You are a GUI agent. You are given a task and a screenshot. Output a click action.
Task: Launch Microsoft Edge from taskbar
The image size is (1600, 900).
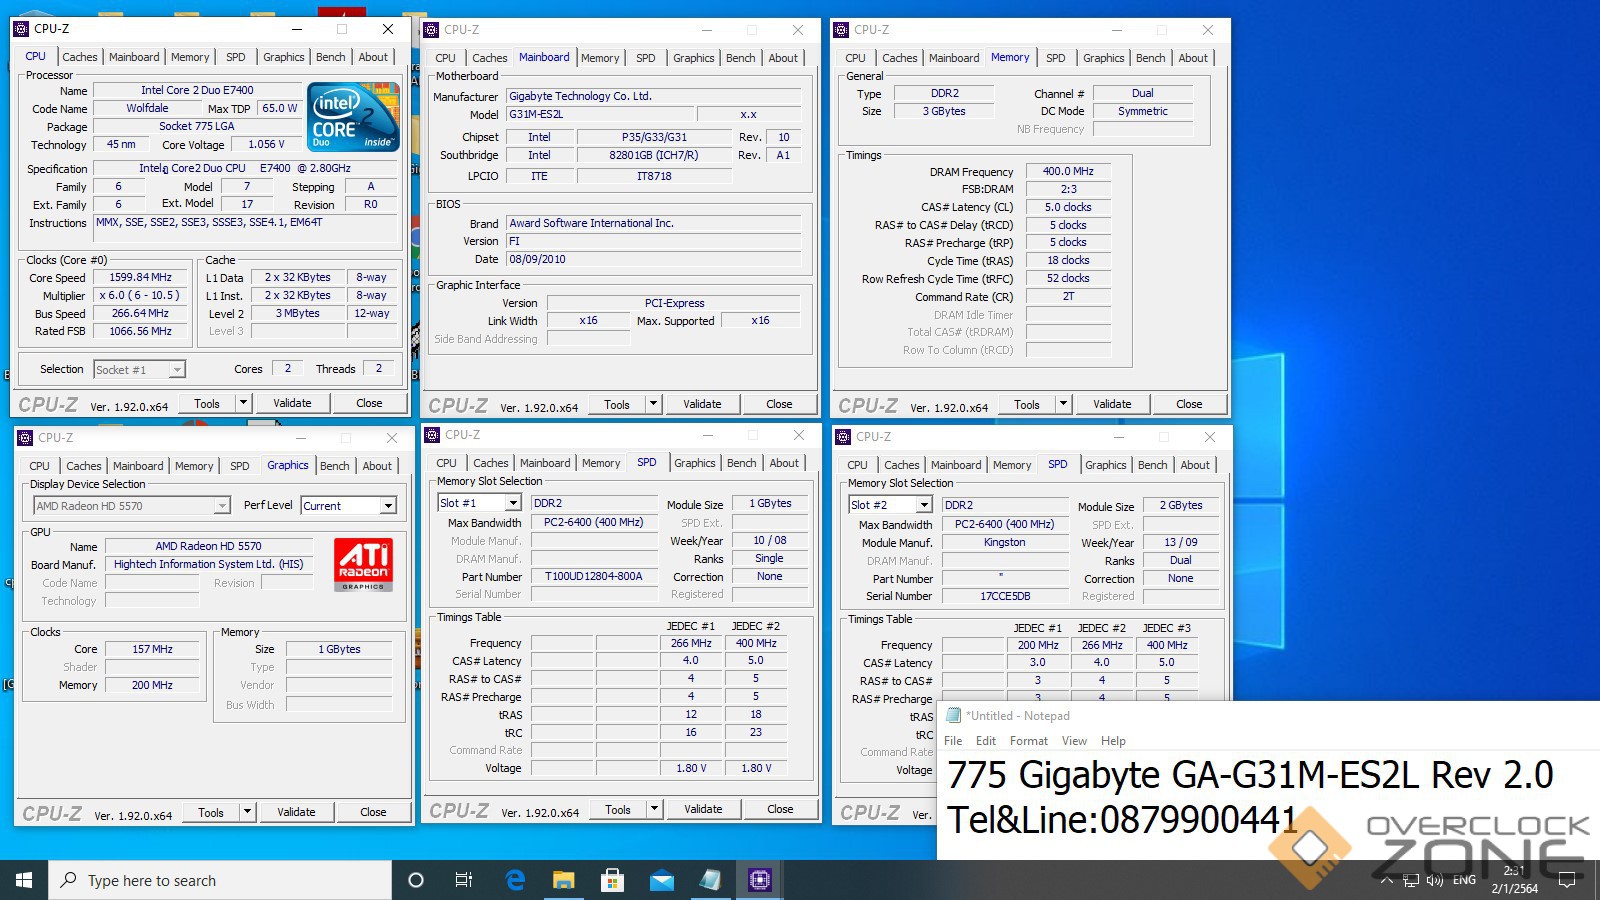pos(515,880)
